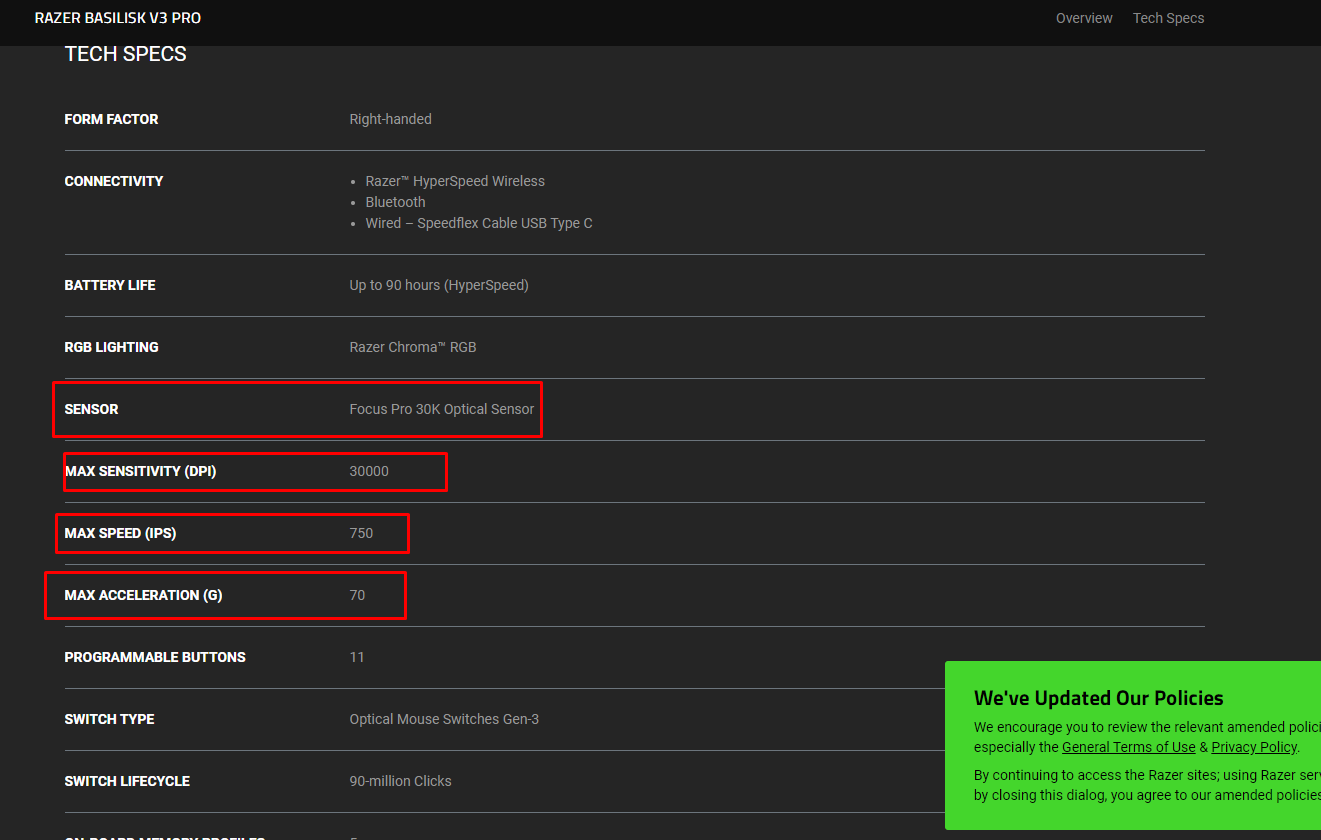
Task: Select the SWITCH TYPE label
Action: 109,719
